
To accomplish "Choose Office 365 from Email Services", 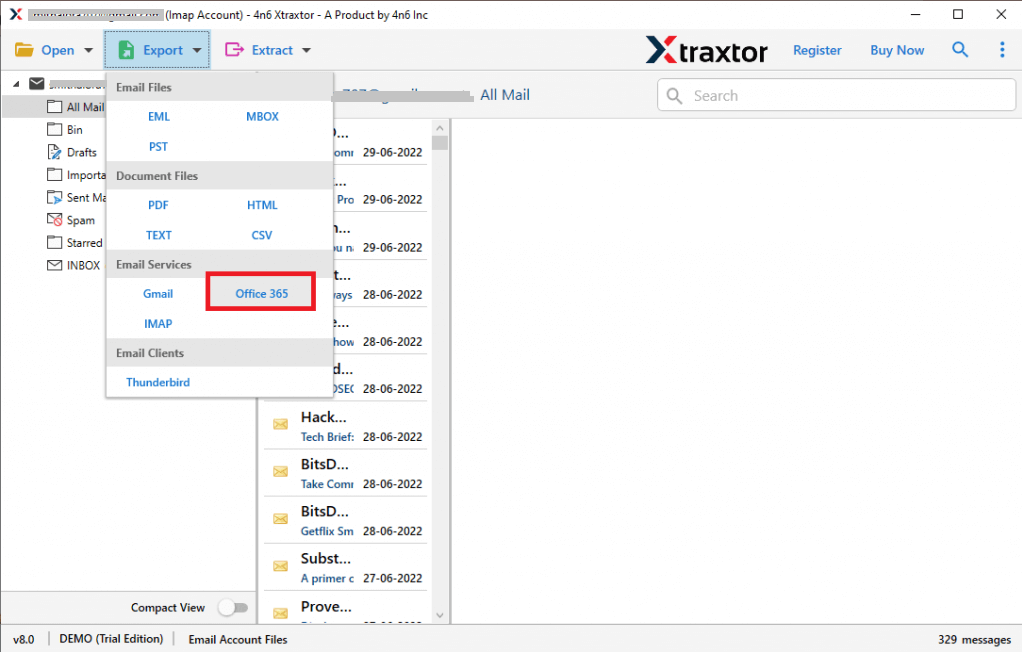I will pyautogui.click(x=260, y=293).
